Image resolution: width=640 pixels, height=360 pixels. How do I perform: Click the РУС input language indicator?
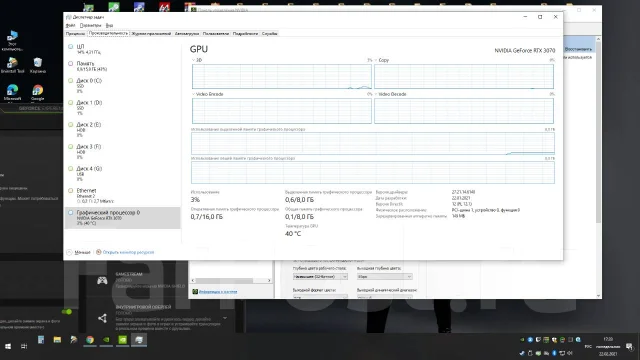coord(588,346)
